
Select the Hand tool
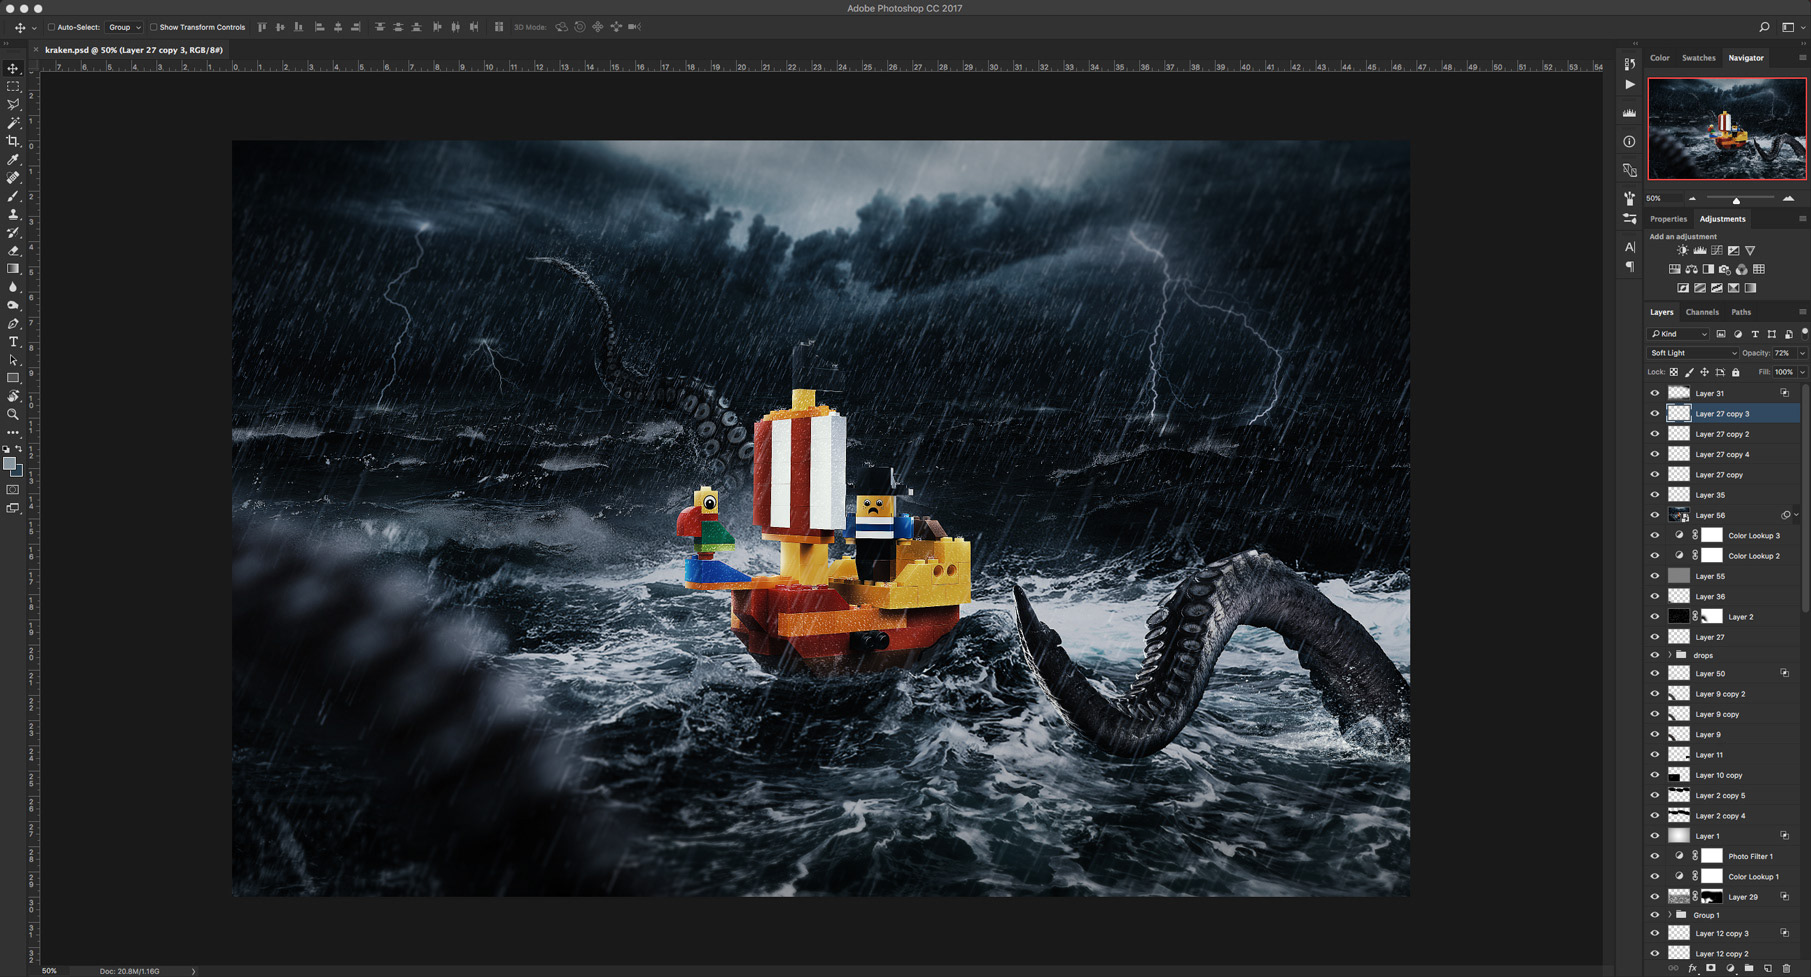[x=13, y=396]
